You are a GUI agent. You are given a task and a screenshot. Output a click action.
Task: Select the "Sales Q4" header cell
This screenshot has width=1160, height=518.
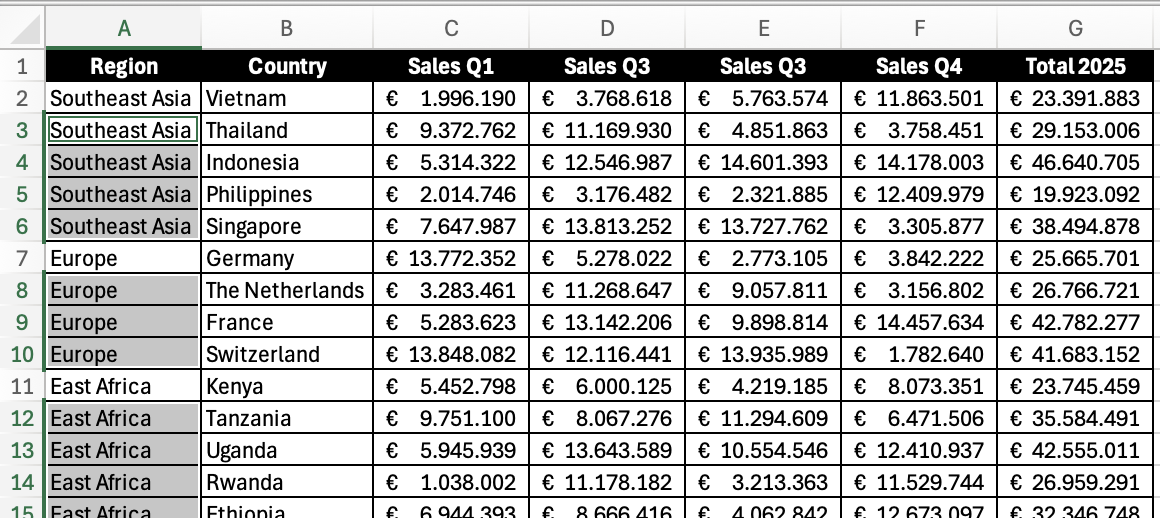[919, 66]
